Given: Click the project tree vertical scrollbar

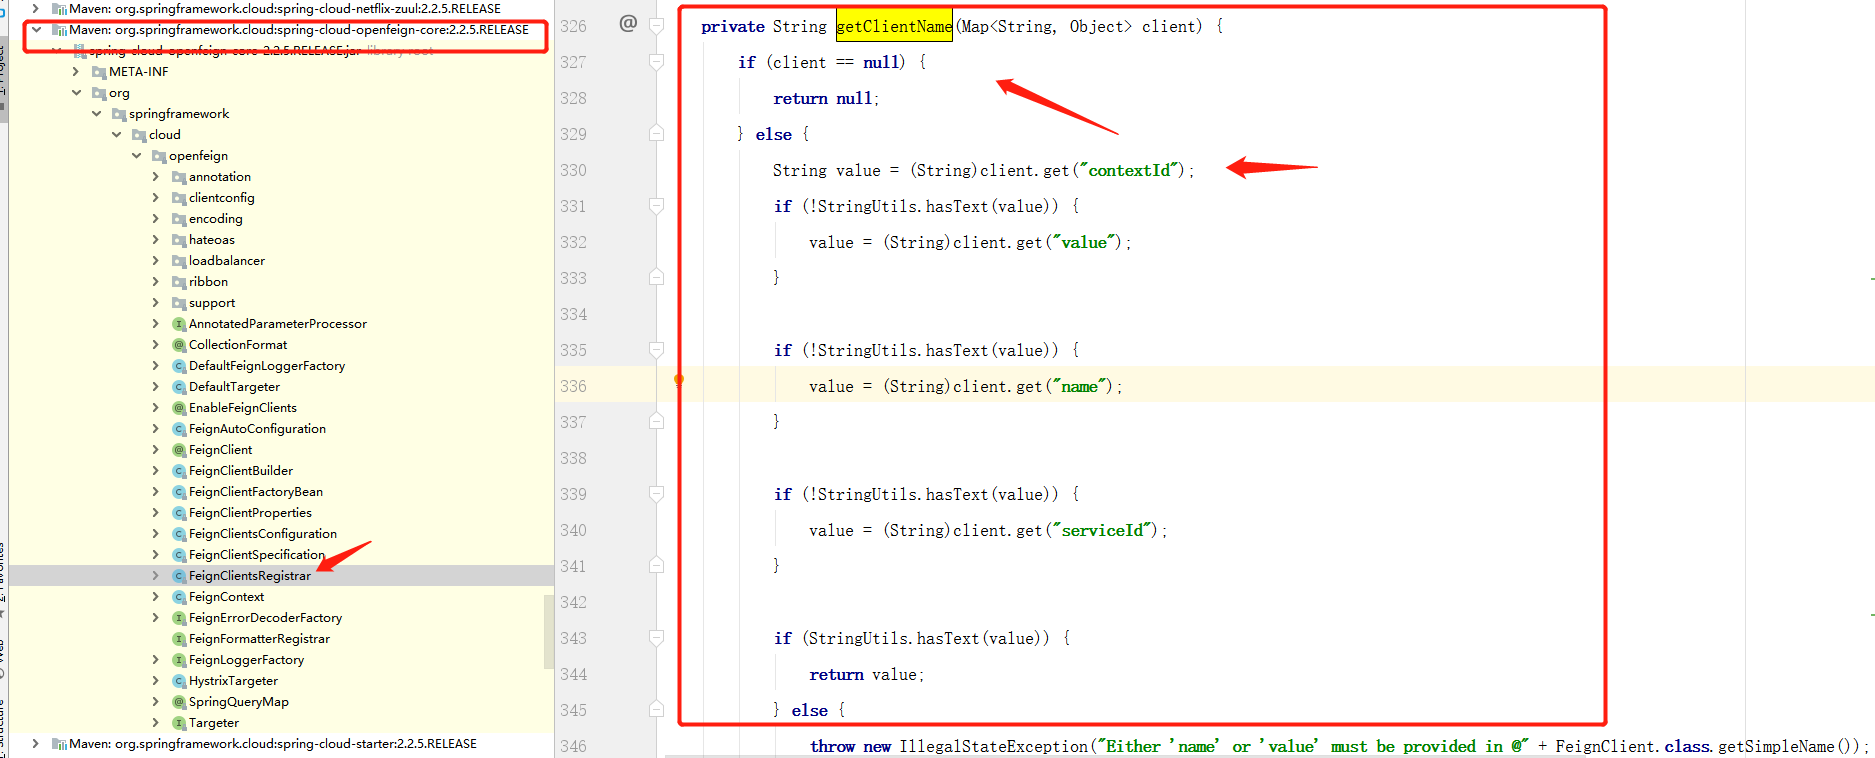Looking at the screenshot, I should (549, 631).
